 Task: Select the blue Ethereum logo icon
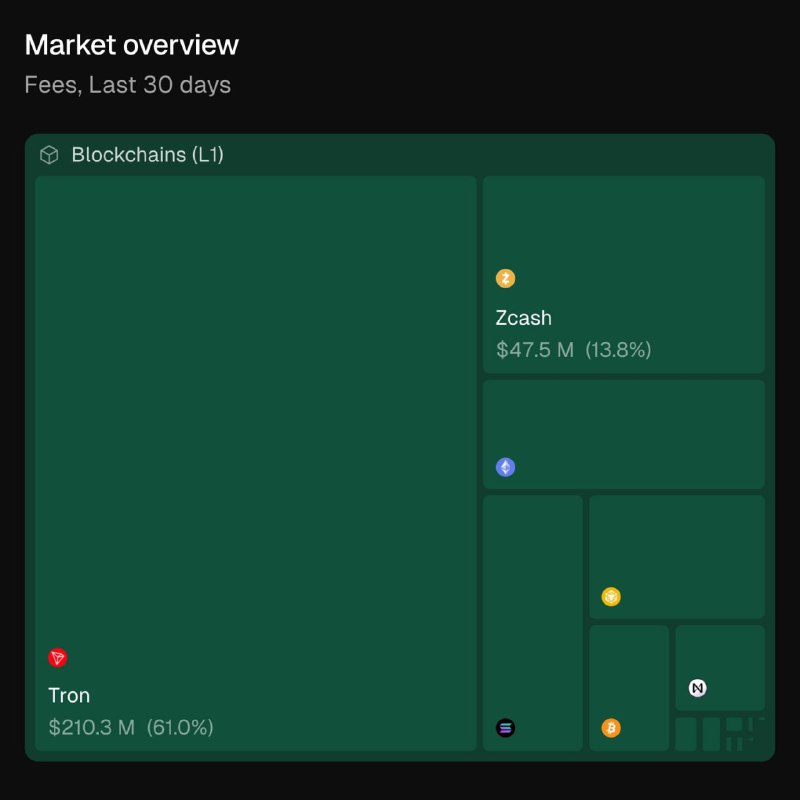click(x=506, y=467)
